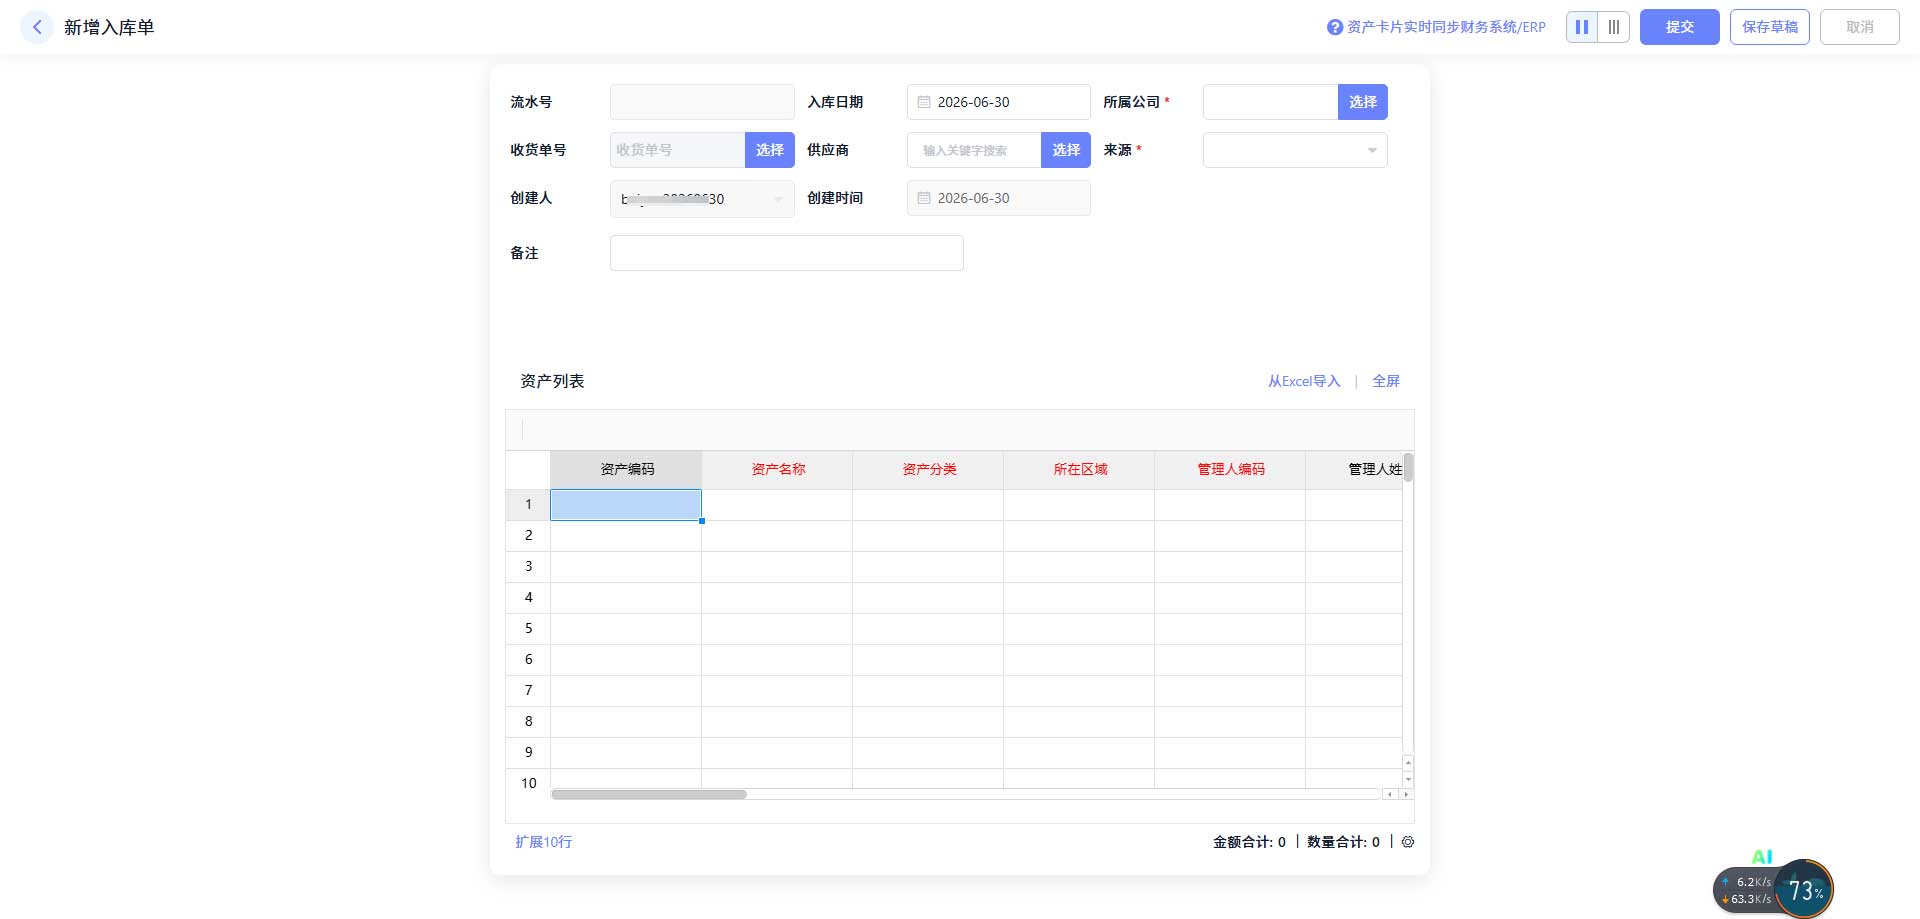
Task: Open the AI assistant floating icon
Action: click(x=1762, y=857)
